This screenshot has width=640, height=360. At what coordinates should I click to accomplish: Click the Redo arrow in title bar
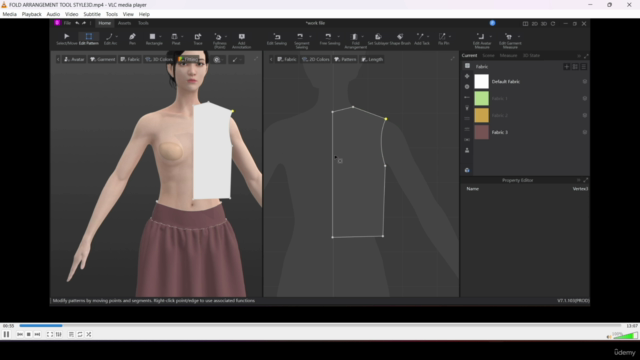click(84, 23)
